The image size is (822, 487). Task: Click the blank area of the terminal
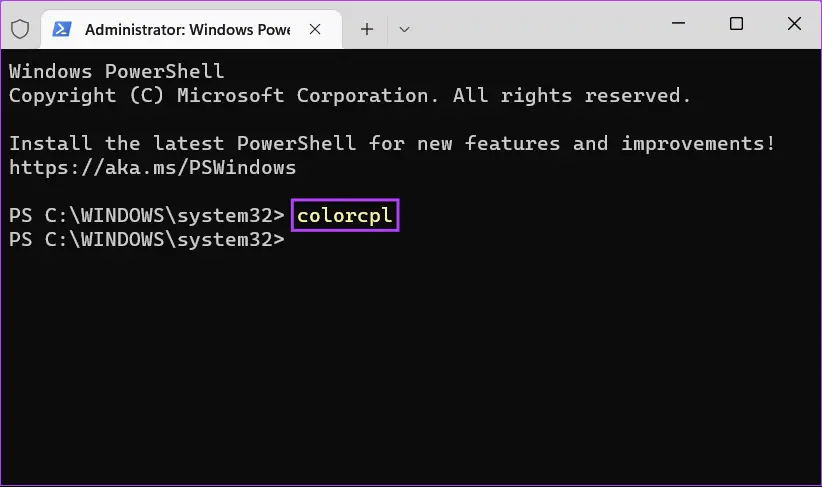tap(410, 370)
